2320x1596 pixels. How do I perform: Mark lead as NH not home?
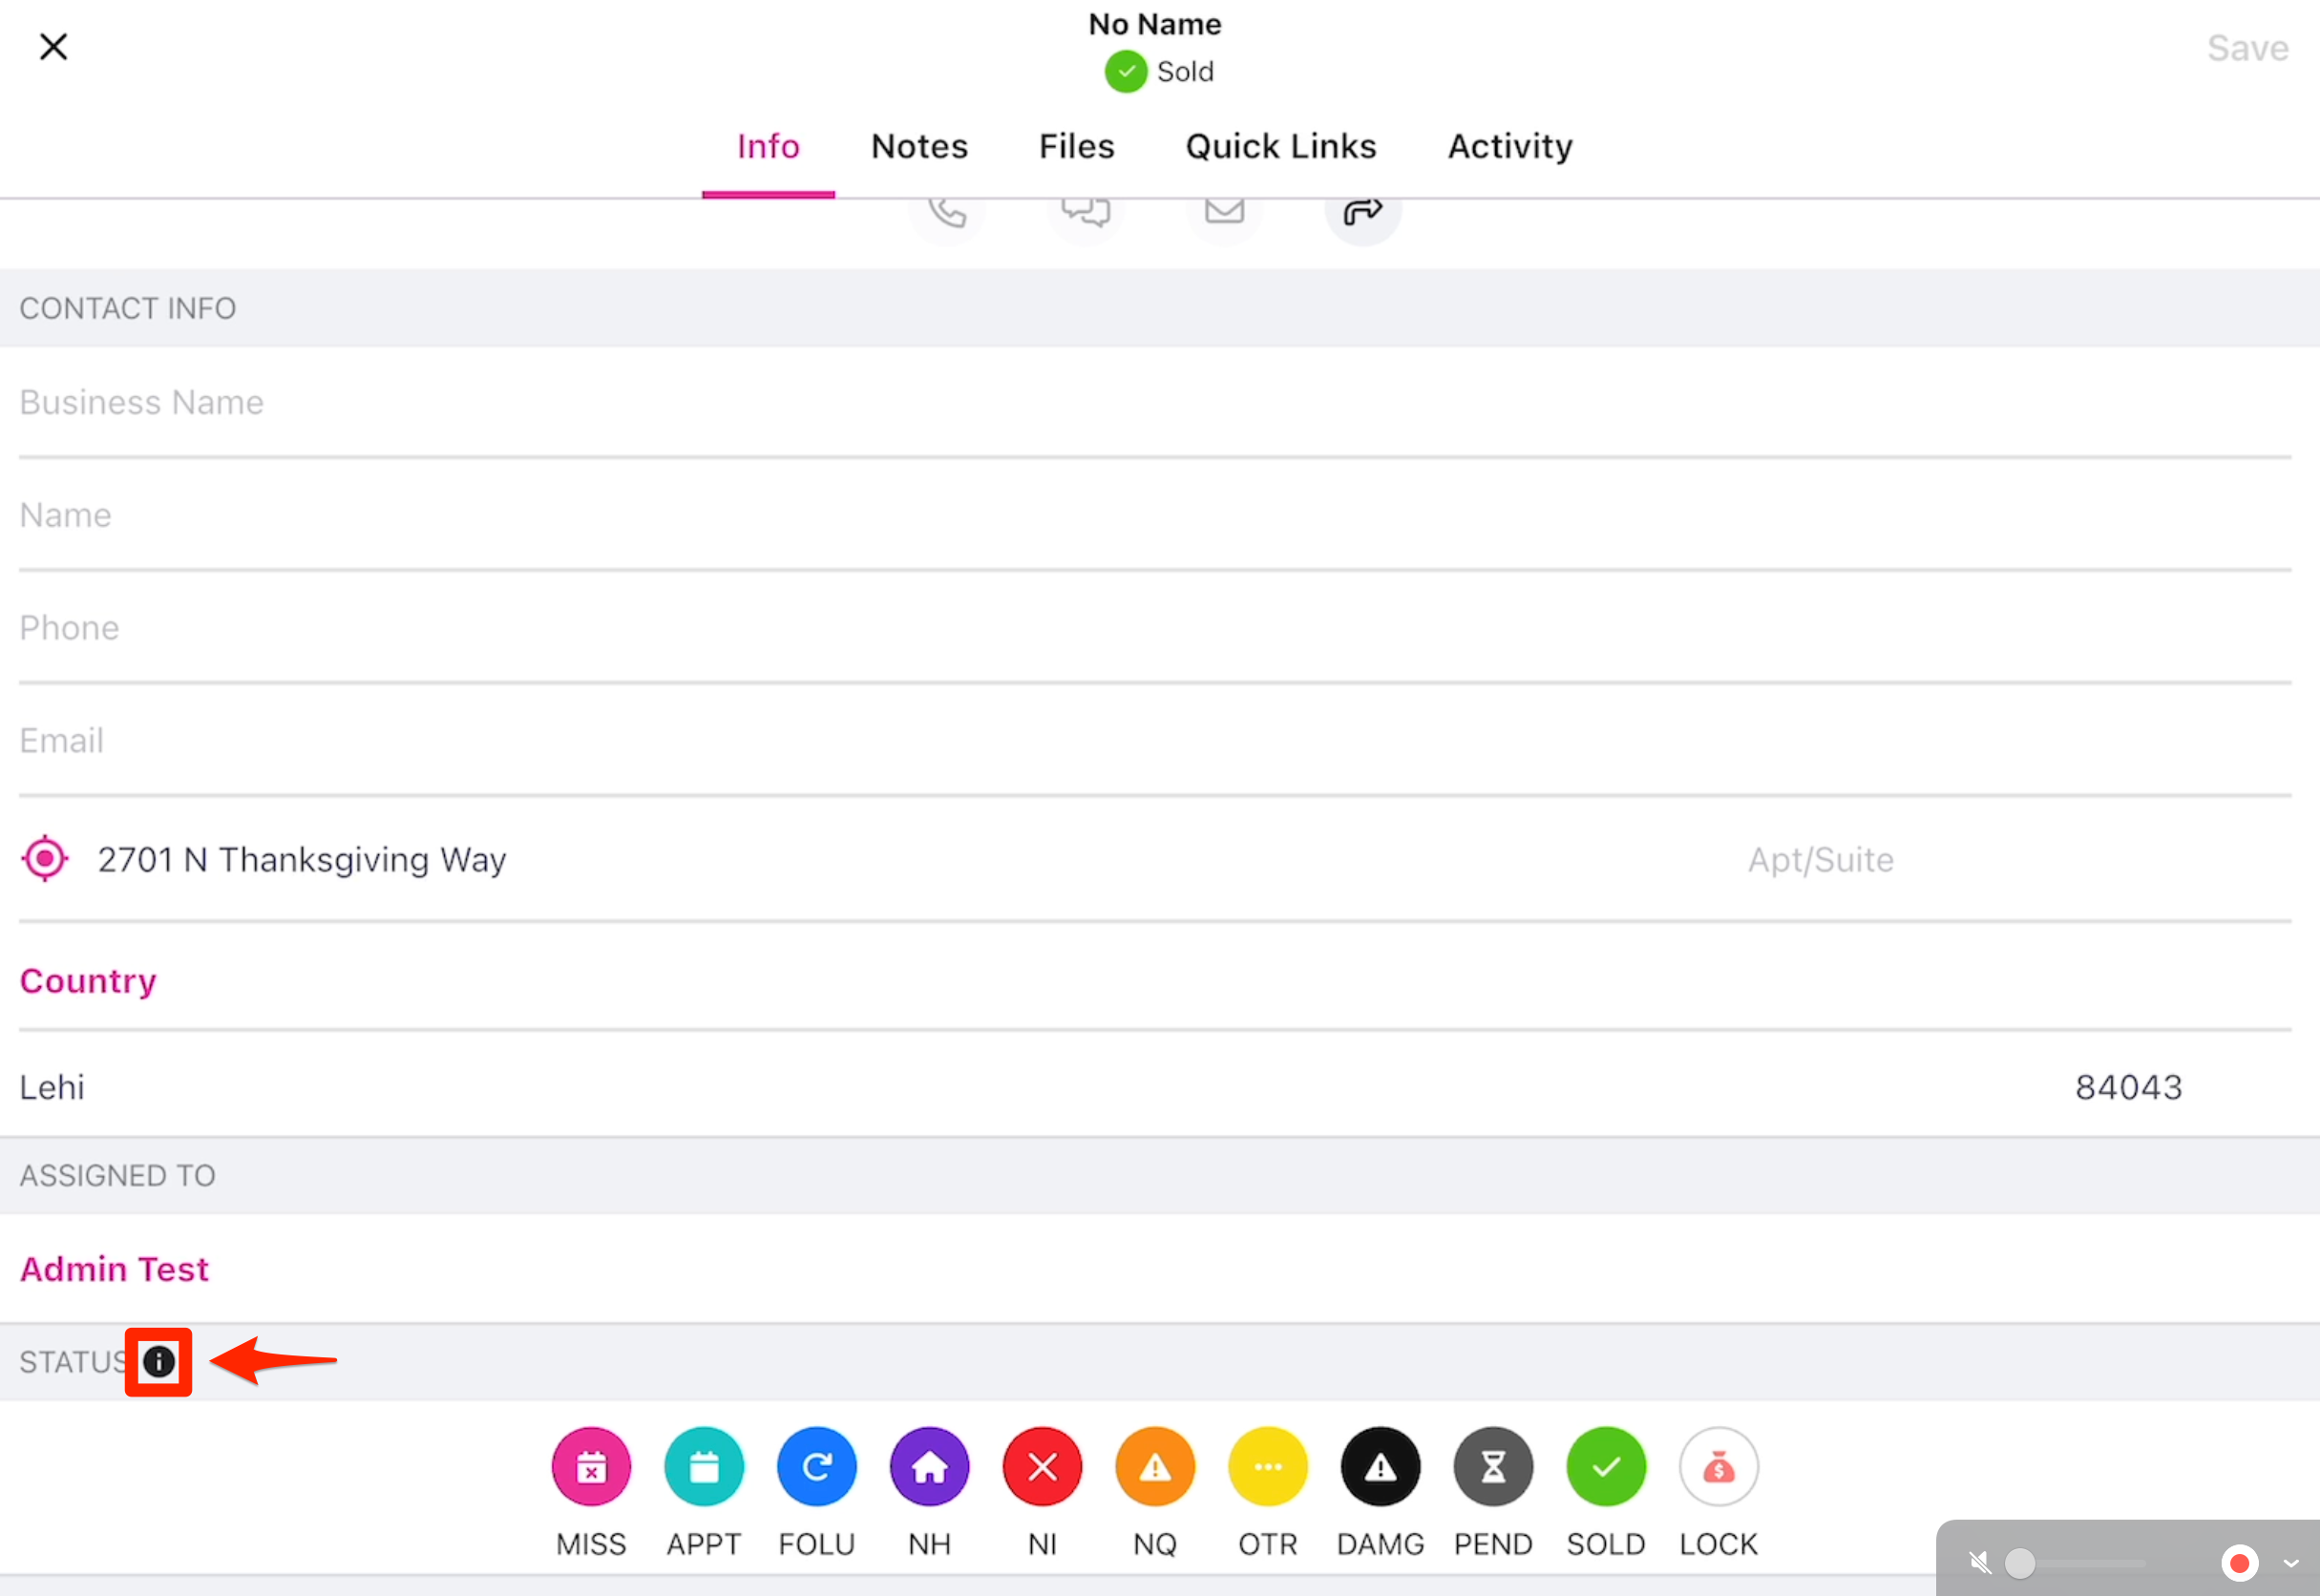point(929,1467)
